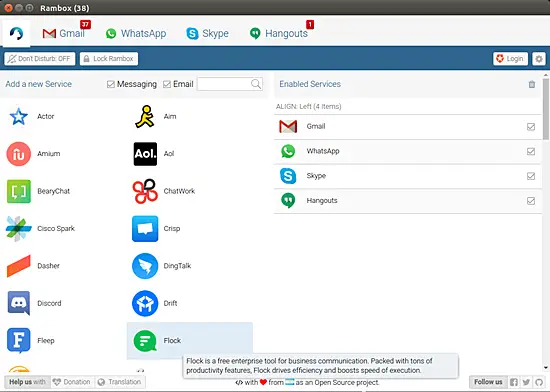Add the Aol service icon

tap(145, 154)
